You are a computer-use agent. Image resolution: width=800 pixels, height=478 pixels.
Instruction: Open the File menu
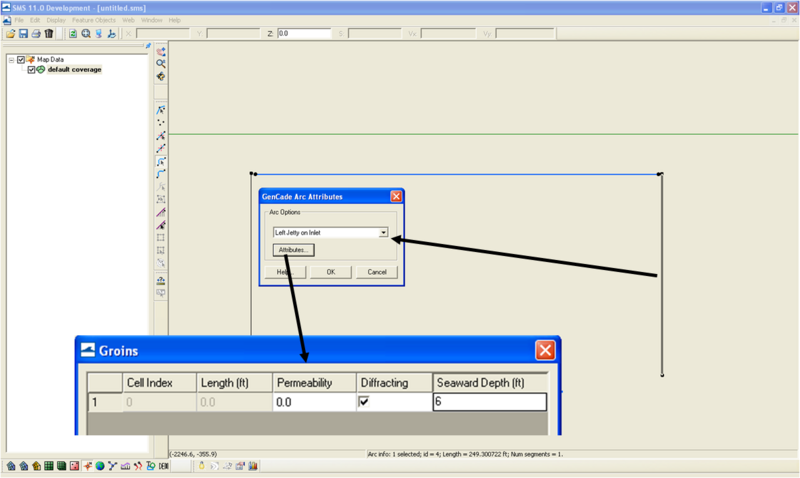pyautogui.click(x=19, y=20)
